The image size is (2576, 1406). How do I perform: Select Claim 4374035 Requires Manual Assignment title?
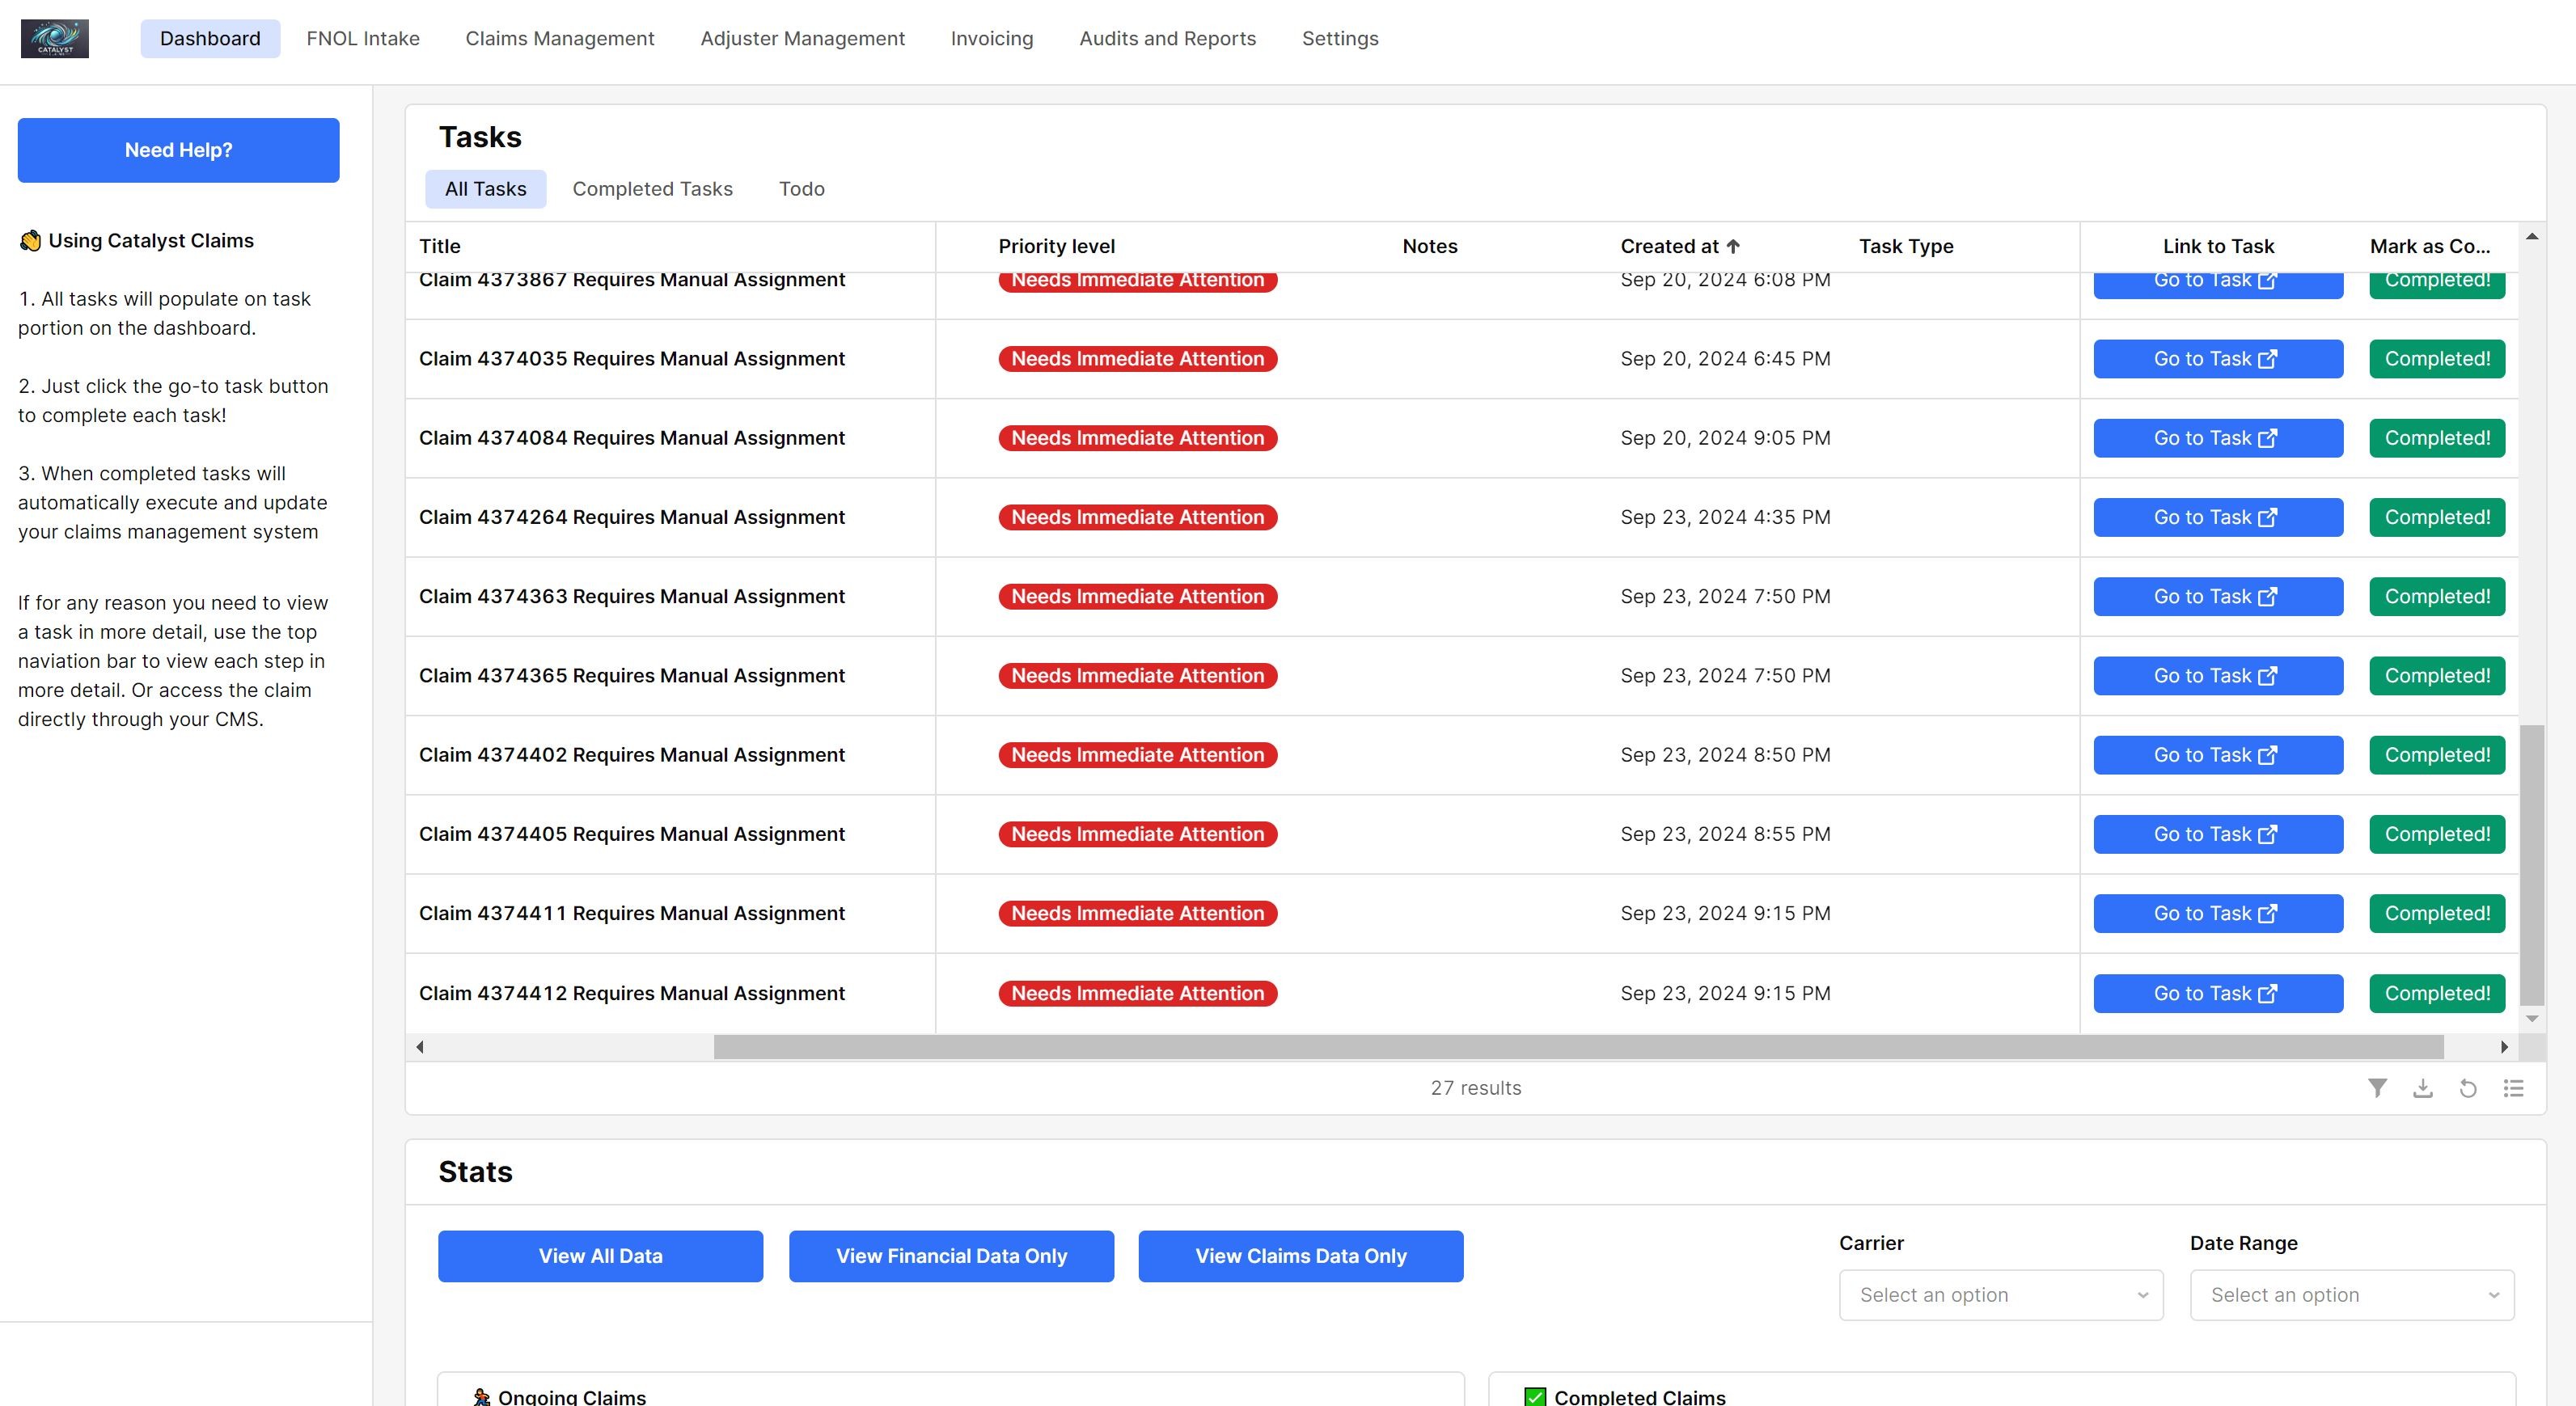[632, 359]
